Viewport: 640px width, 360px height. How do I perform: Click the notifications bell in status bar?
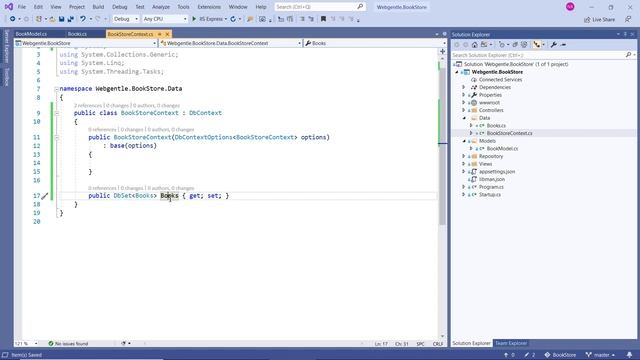click(629, 355)
